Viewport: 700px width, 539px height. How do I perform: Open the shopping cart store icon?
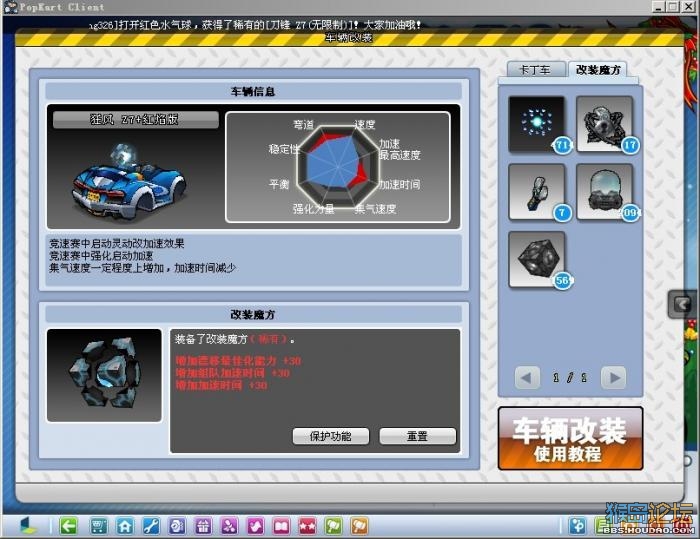pos(99,526)
